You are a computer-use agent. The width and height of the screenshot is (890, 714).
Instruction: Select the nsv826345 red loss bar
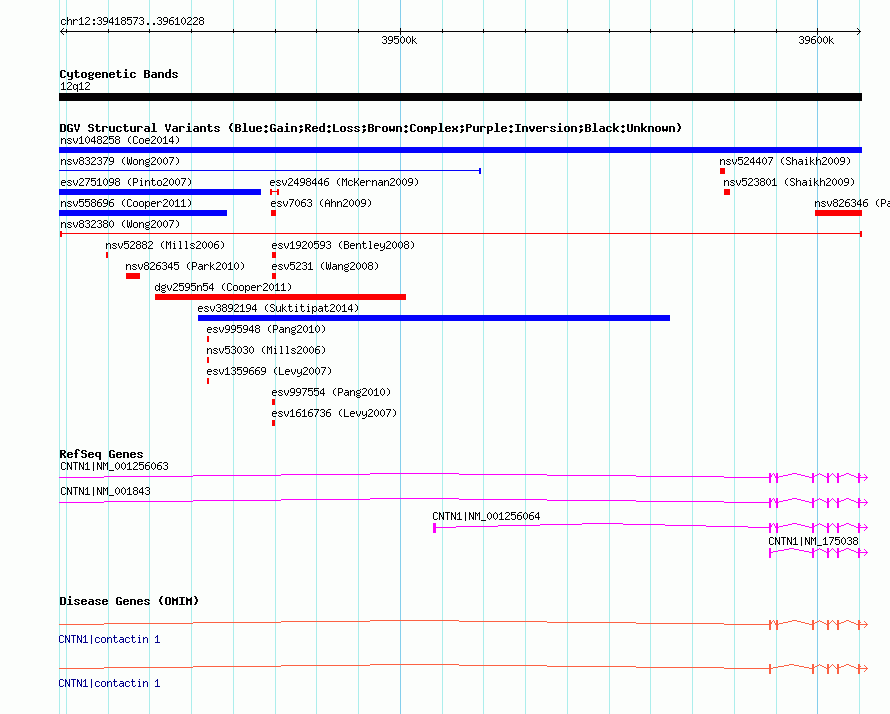coord(133,276)
